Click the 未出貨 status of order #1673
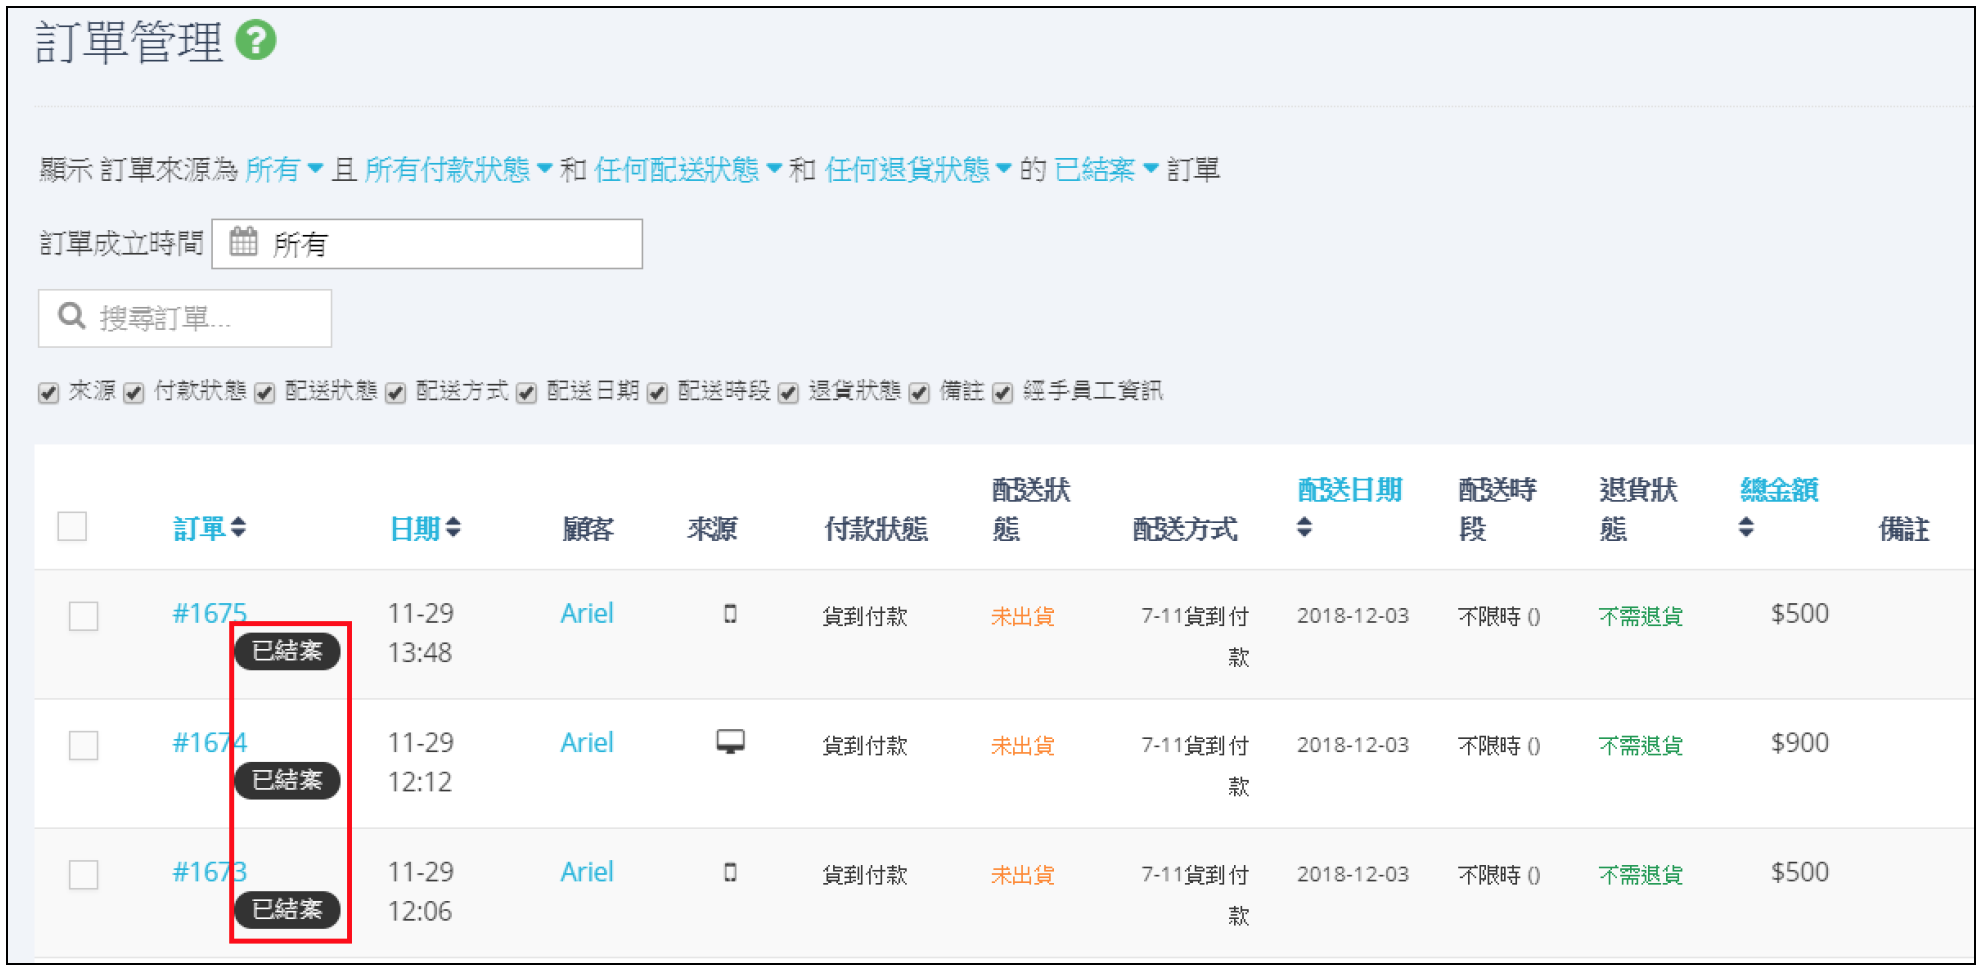This screenshot has width=1986, height=970. click(1022, 875)
